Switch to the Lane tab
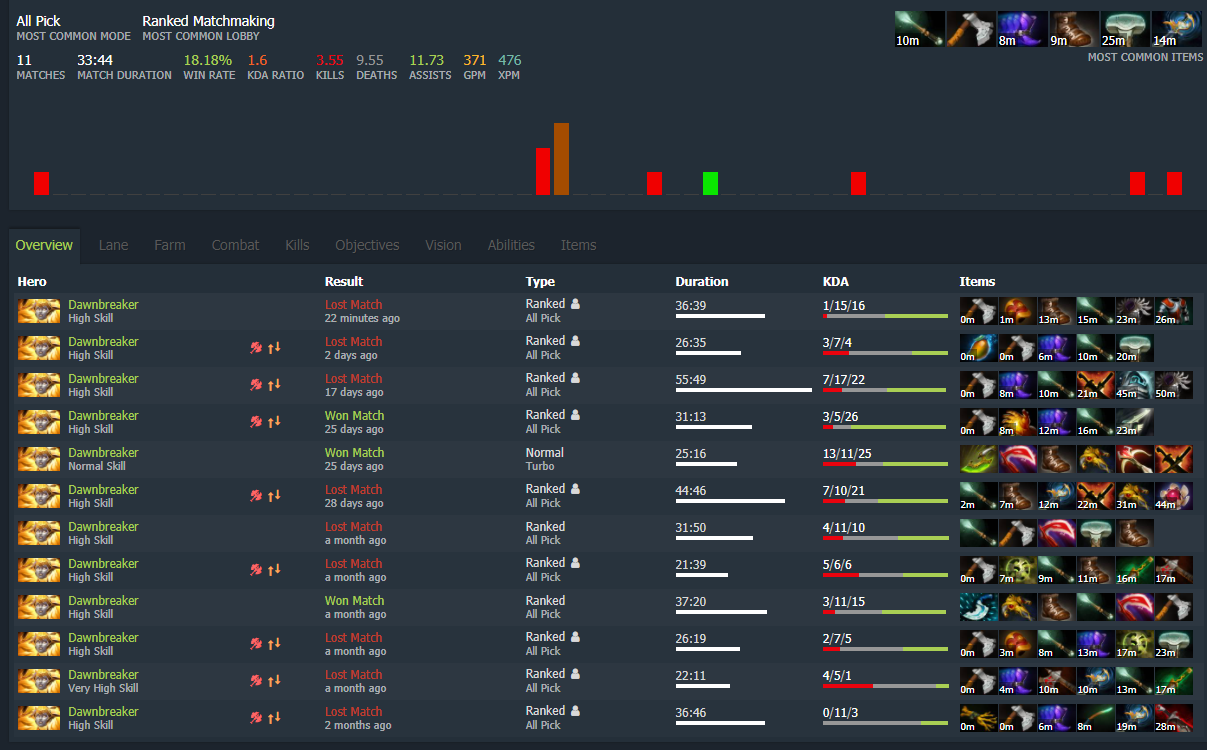The width and height of the screenshot is (1207, 750). [x=113, y=245]
